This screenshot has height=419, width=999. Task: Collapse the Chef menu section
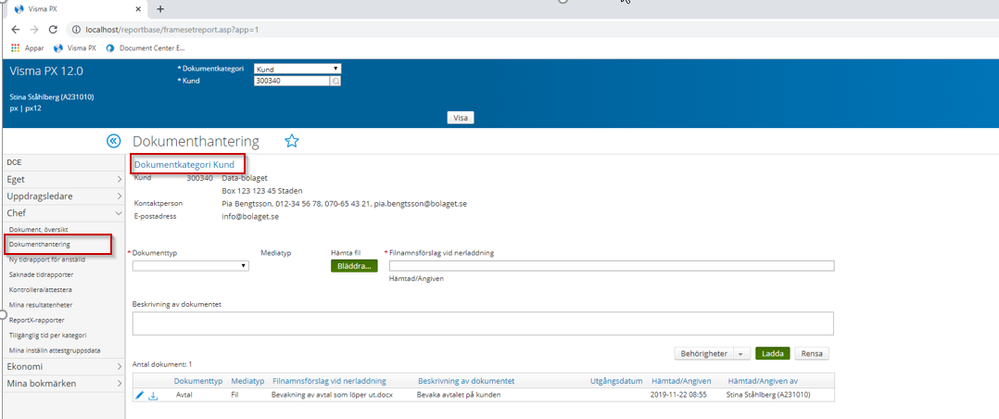coord(63,213)
